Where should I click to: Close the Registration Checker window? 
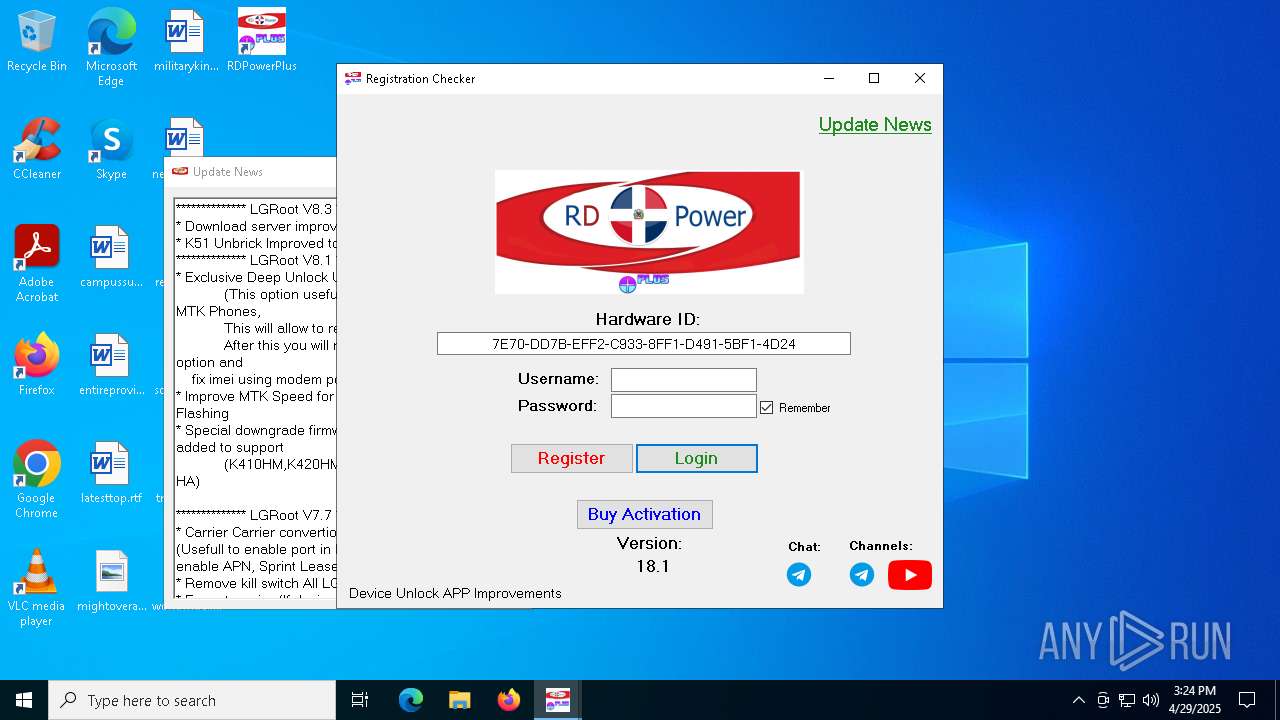pos(920,78)
